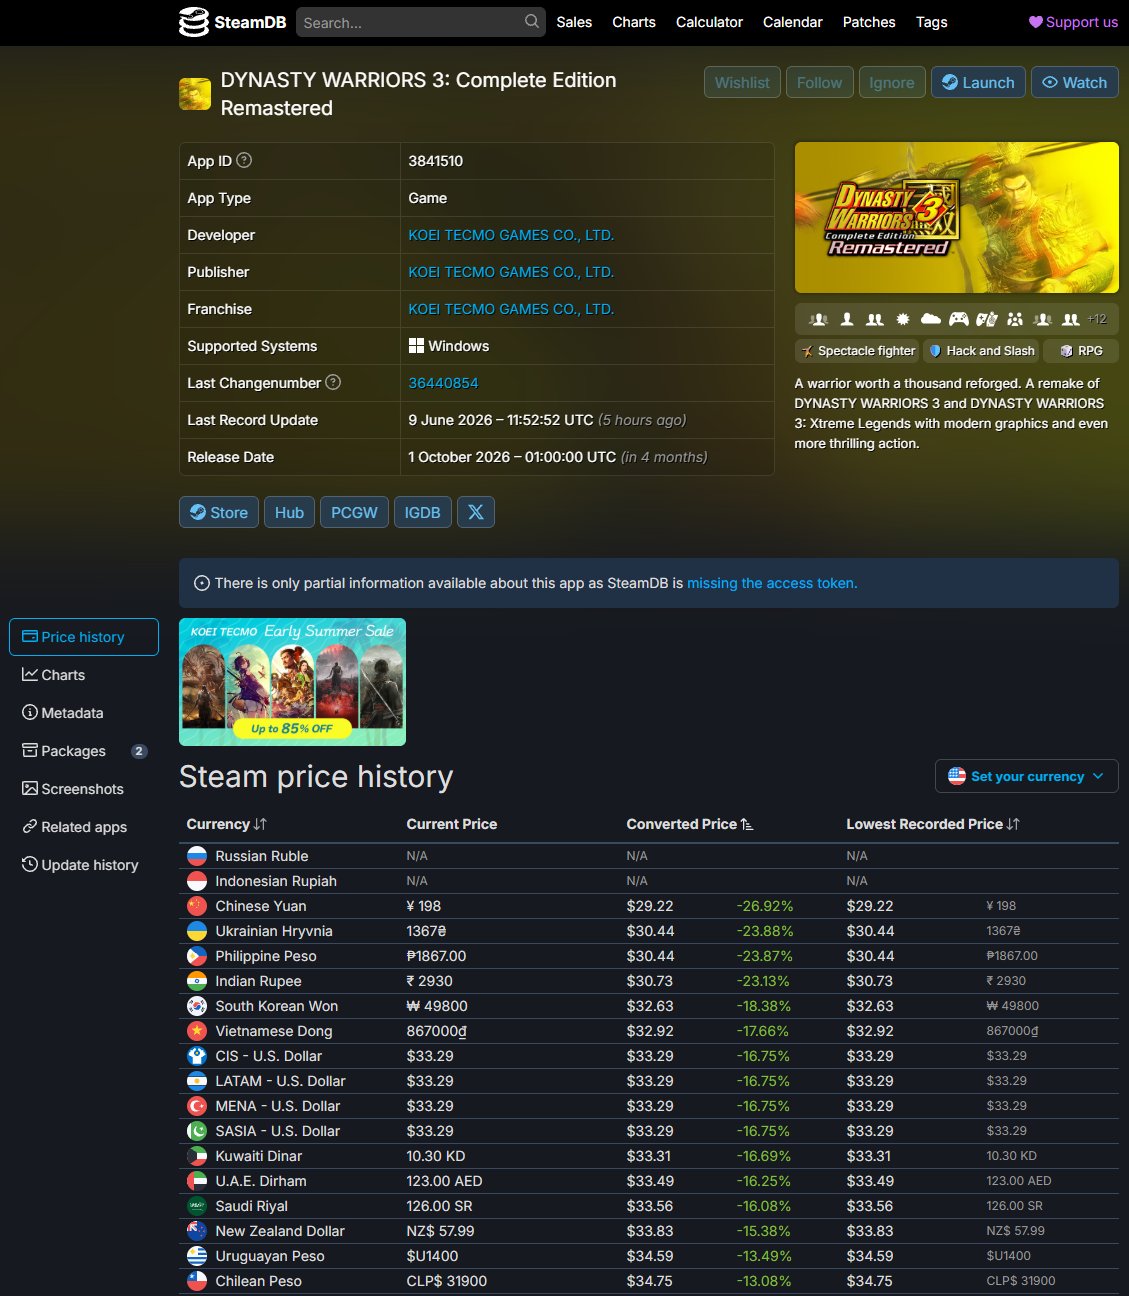Click the New Zealand Dollar flag icon
Viewport: 1129px width, 1296px height.
point(197,1231)
